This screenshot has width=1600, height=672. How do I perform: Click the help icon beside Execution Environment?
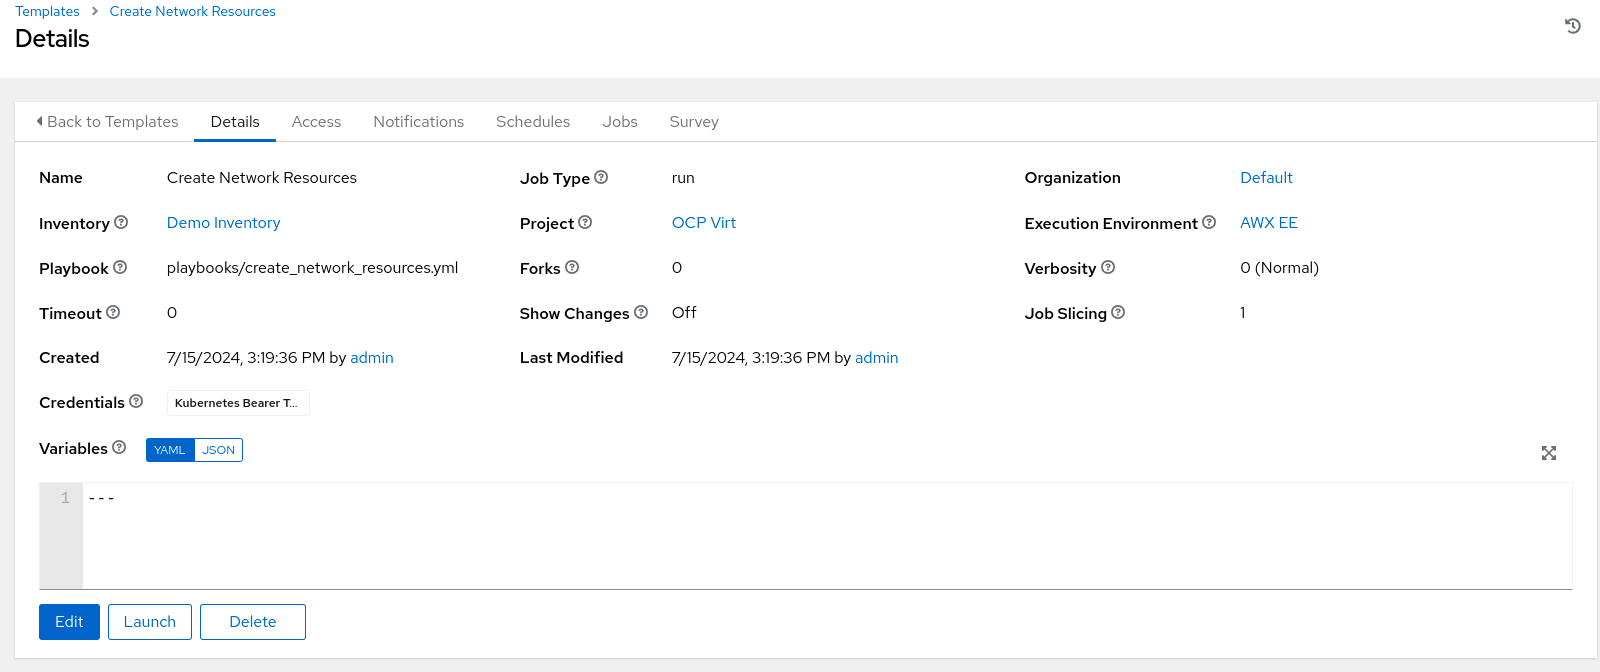tap(1209, 222)
